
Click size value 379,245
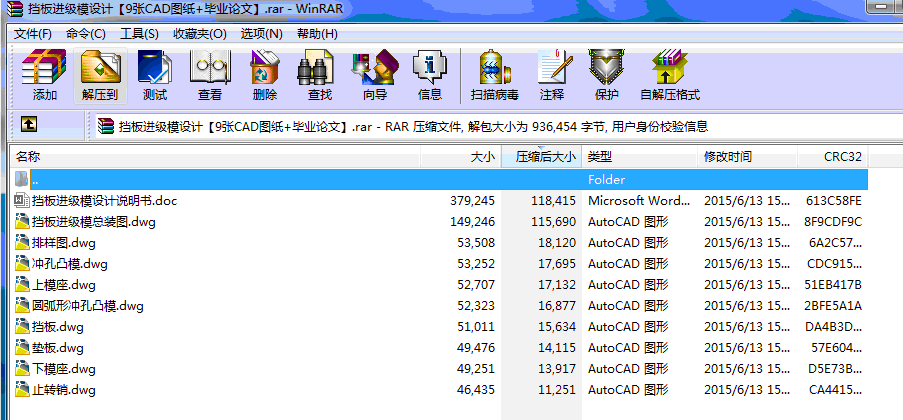coord(472,200)
